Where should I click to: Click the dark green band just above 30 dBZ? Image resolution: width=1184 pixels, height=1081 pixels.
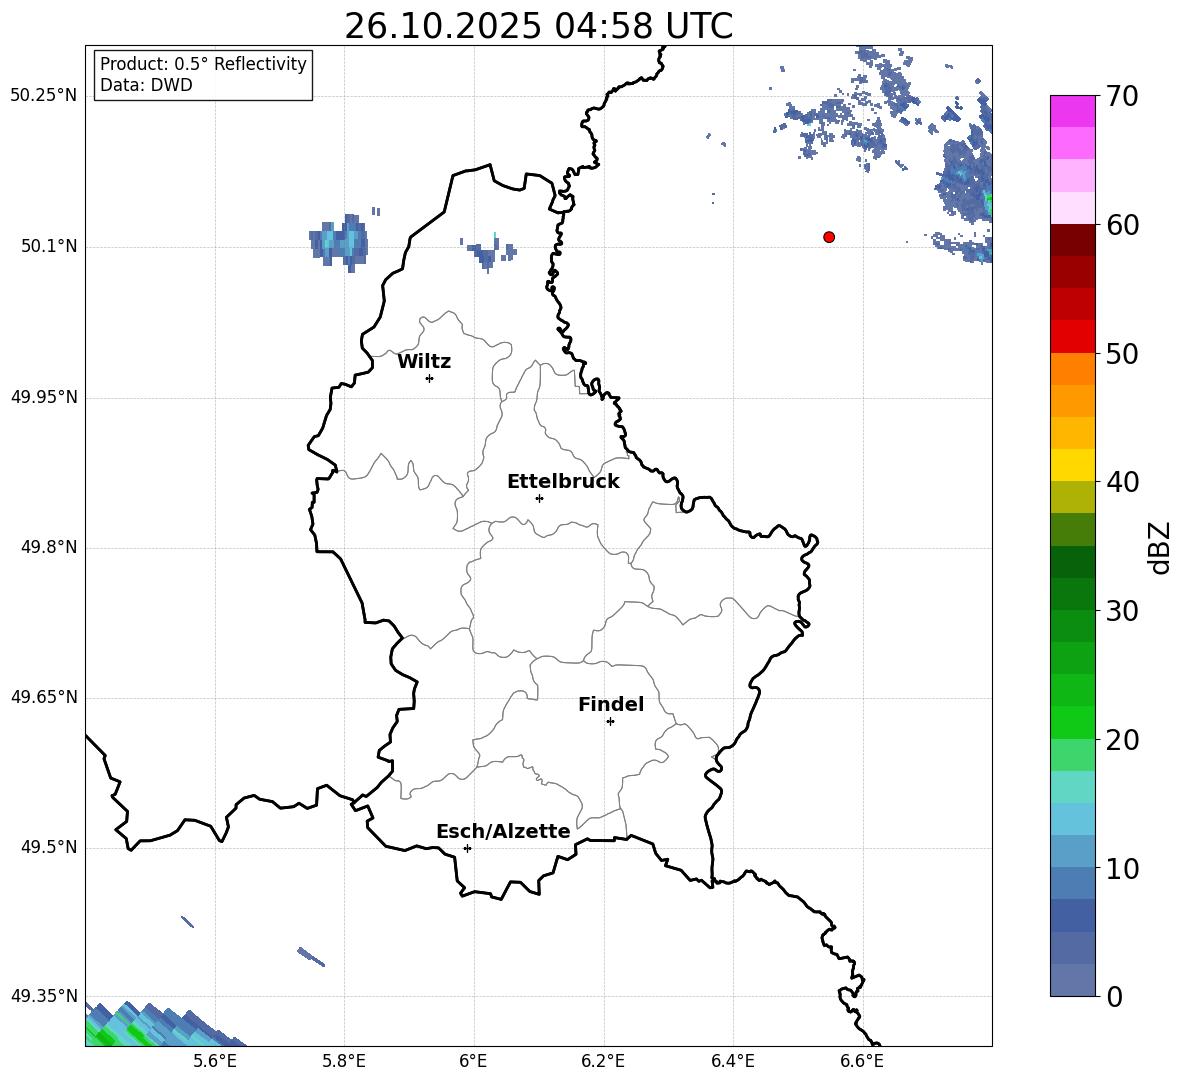(1072, 594)
